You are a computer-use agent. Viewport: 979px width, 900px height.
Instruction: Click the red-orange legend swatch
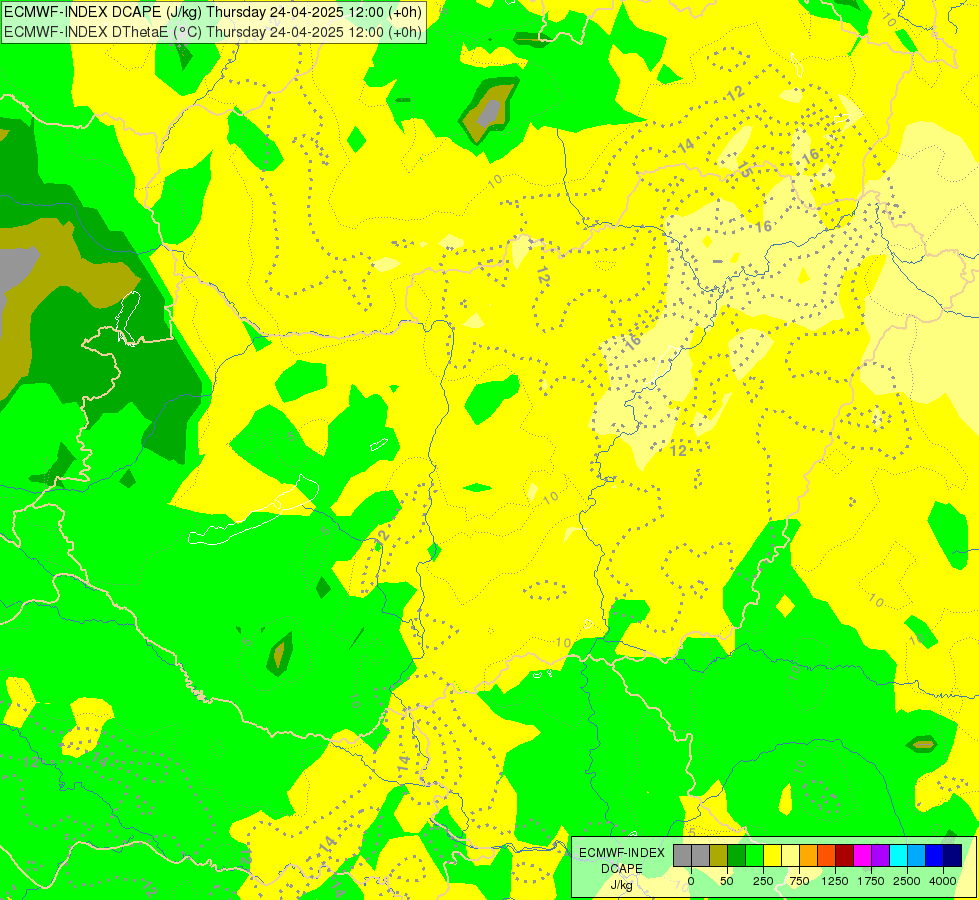[827, 855]
